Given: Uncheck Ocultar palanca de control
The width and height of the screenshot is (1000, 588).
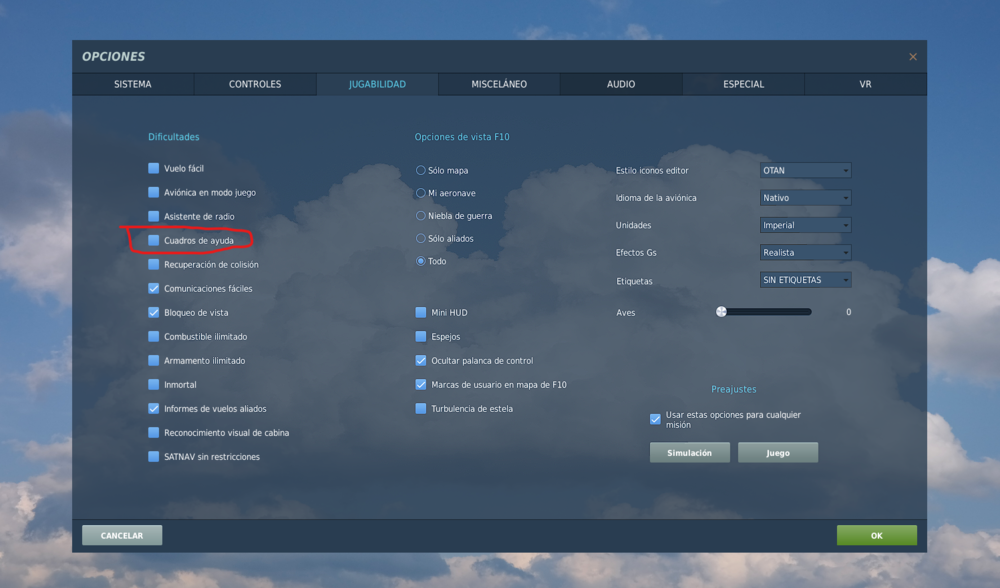Looking at the screenshot, I should tap(421, 360).
